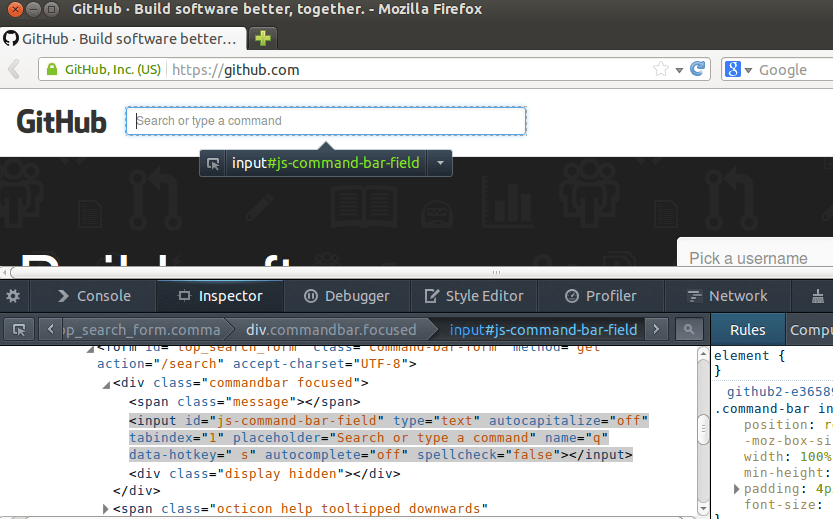This screenshot has height=519, width=833.
Task: Click the .command-bar selector in Rules
Action: click(774, 409)
